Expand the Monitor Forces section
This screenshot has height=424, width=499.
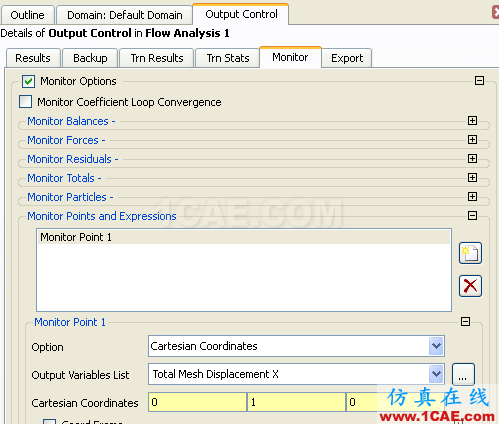[x=472, y=140]
